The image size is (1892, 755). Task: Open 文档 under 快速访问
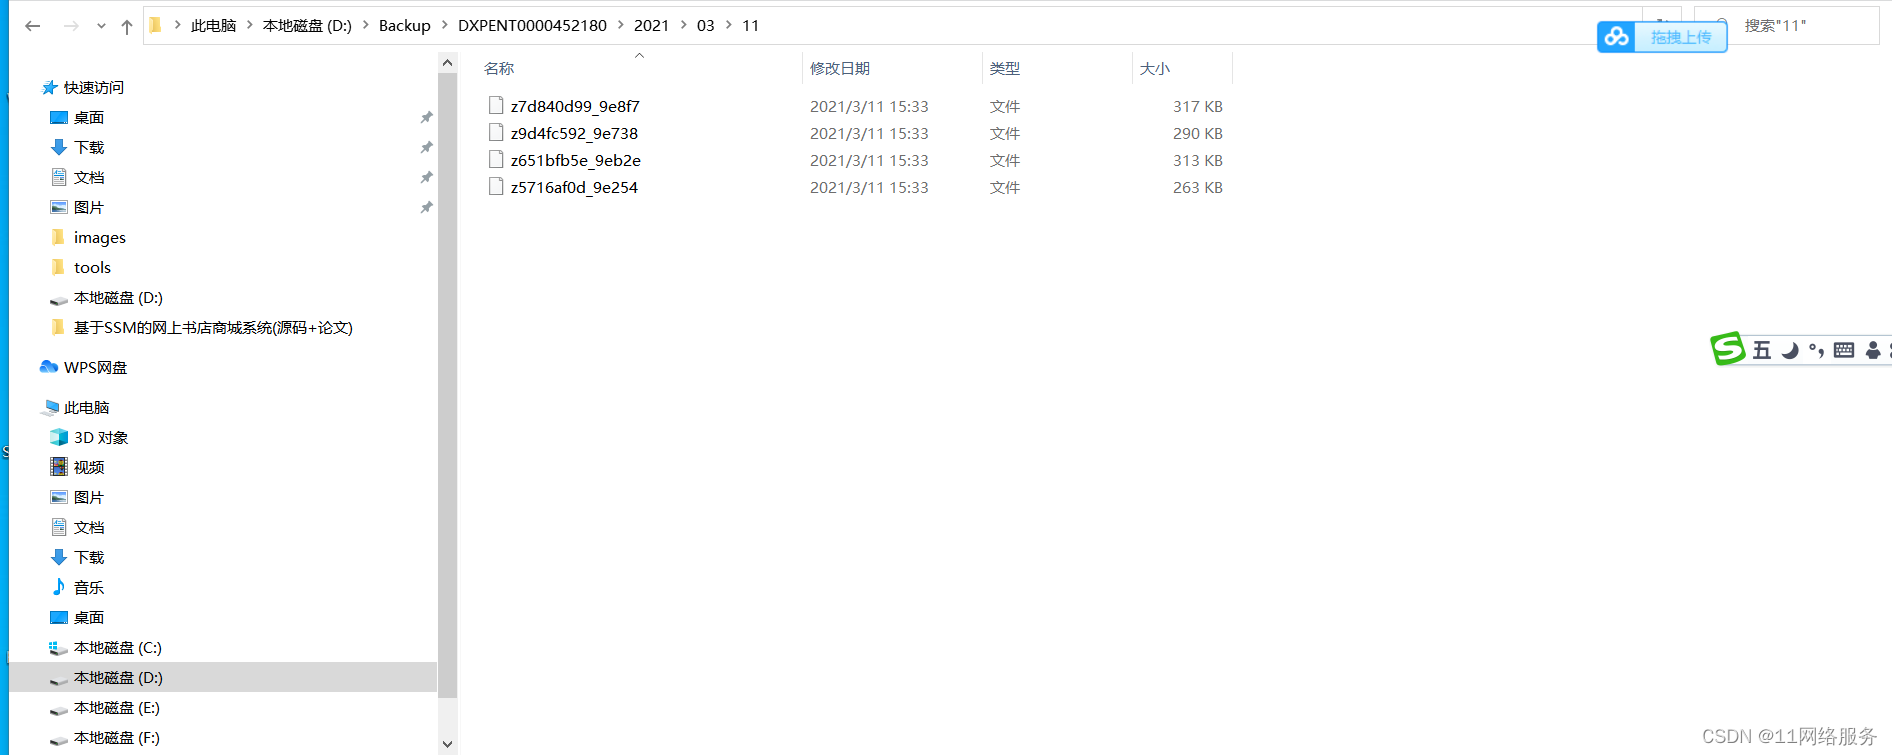pyautogui.click(x=89, y=177)
